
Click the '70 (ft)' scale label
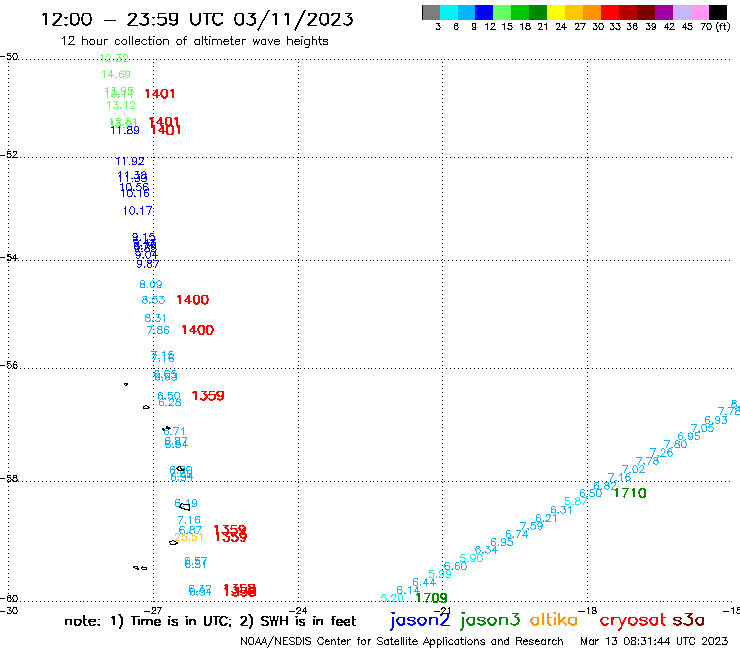click(x=715, y=27)
